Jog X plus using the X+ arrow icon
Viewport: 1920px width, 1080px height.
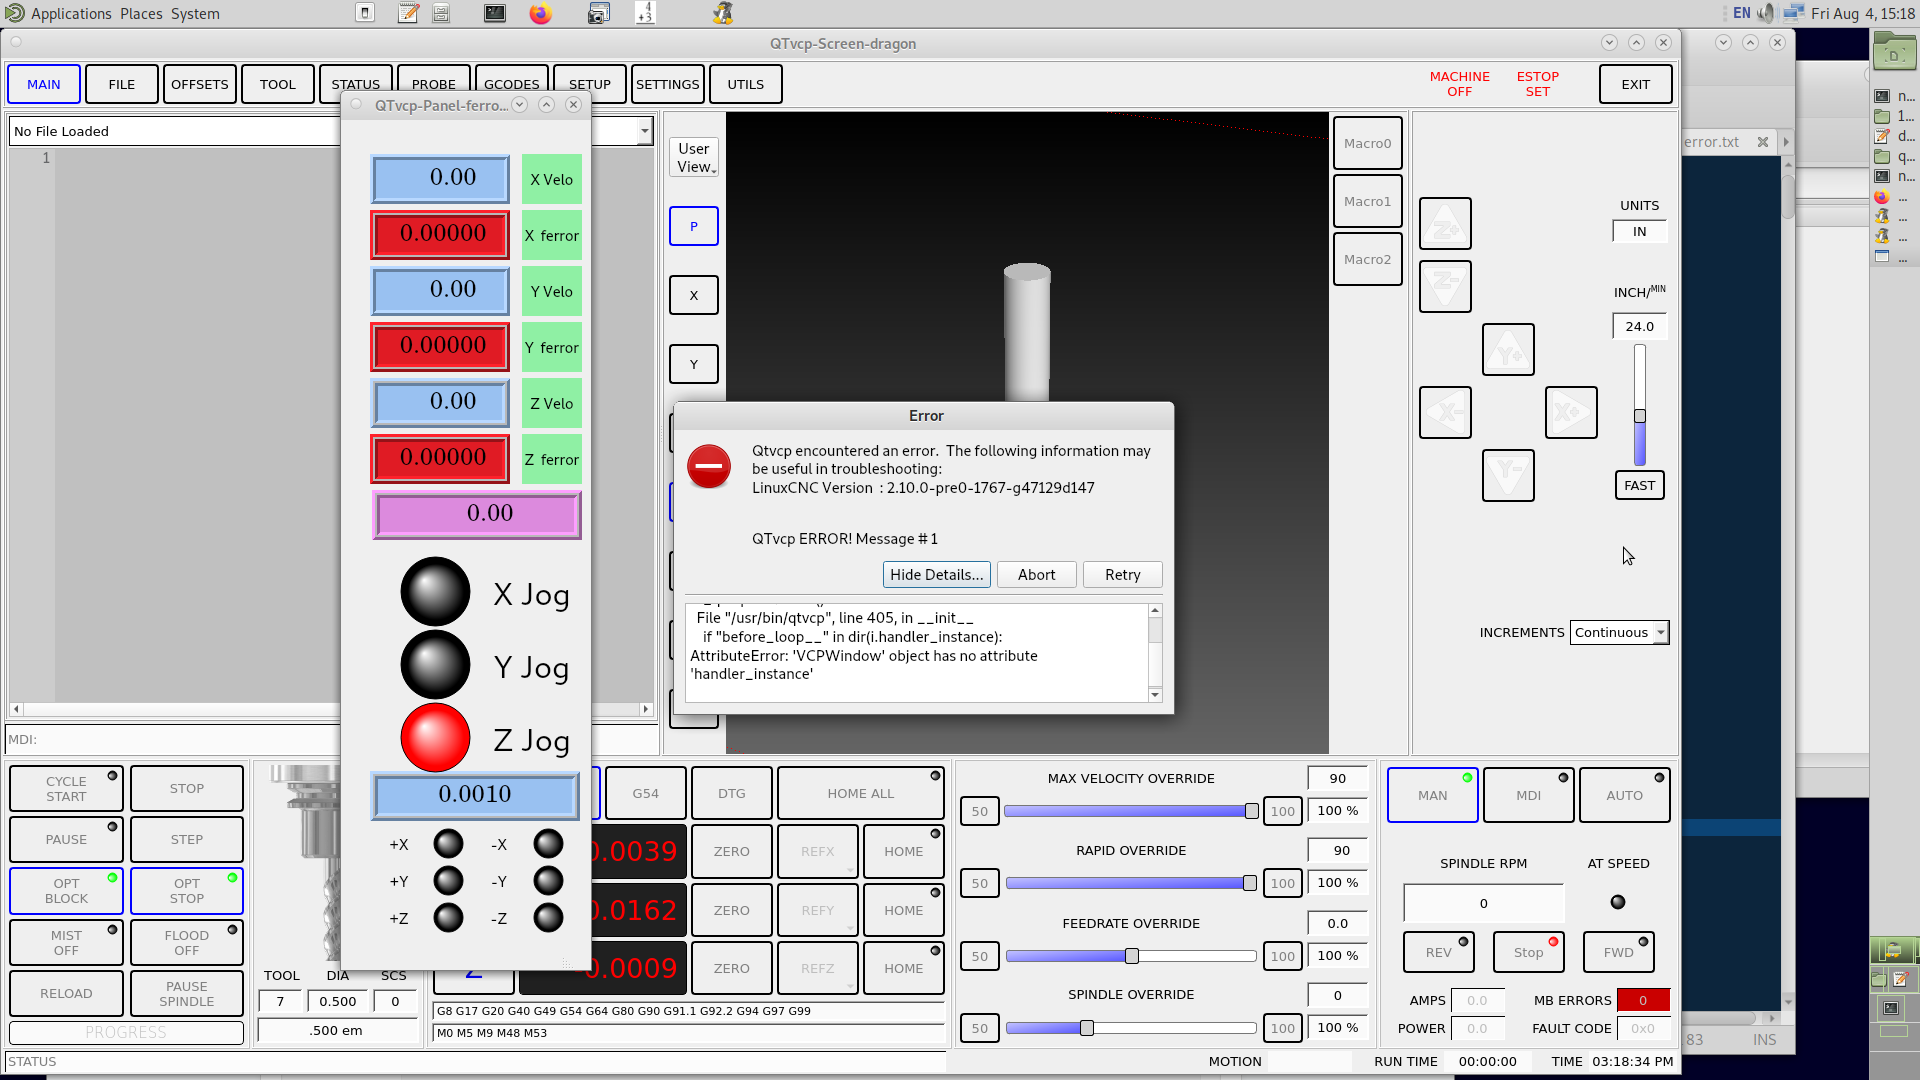[1571, 412]
